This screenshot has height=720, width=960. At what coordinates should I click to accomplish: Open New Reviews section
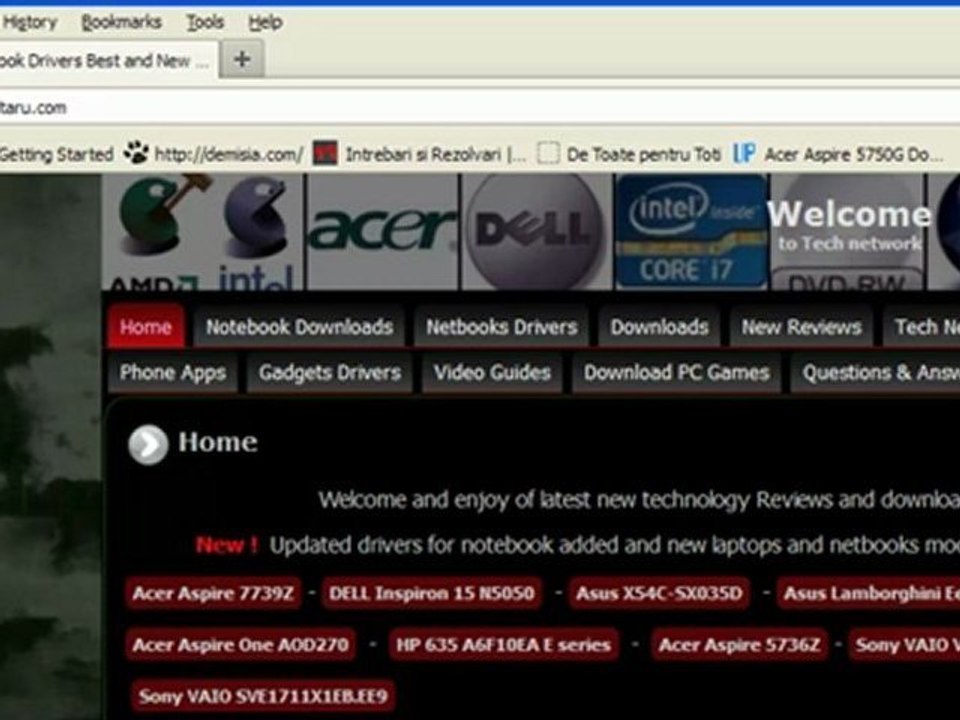click(x=801, y=327)
